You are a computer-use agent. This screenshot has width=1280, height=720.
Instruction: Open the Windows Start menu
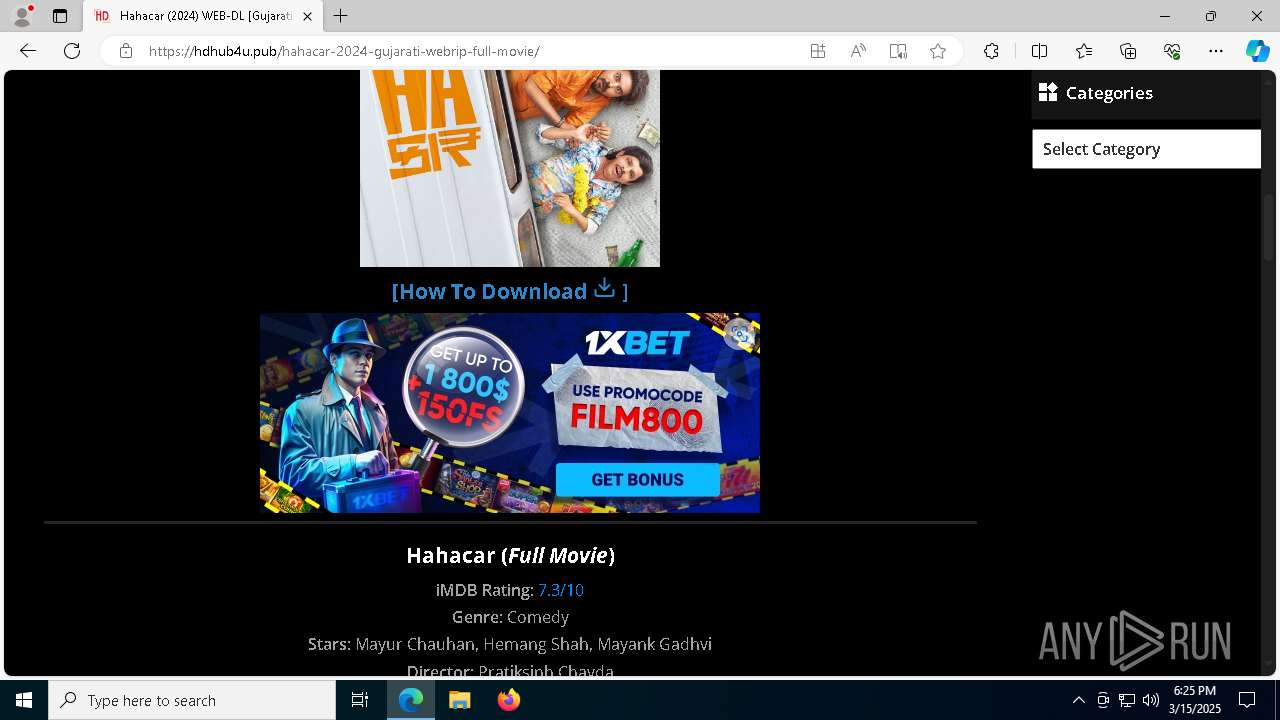pyautogui.click(x=24, y=700)
